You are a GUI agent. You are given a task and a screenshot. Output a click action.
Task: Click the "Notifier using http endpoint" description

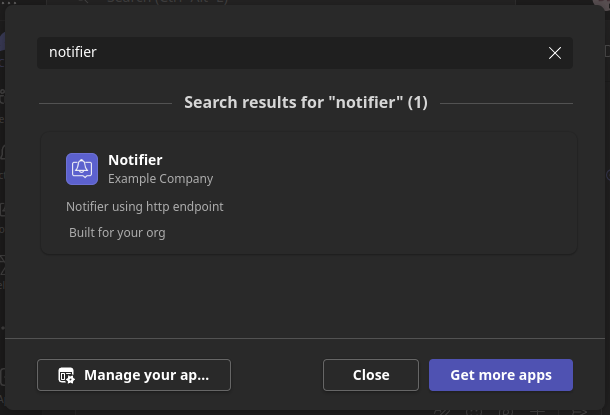(x=144, y=207)
